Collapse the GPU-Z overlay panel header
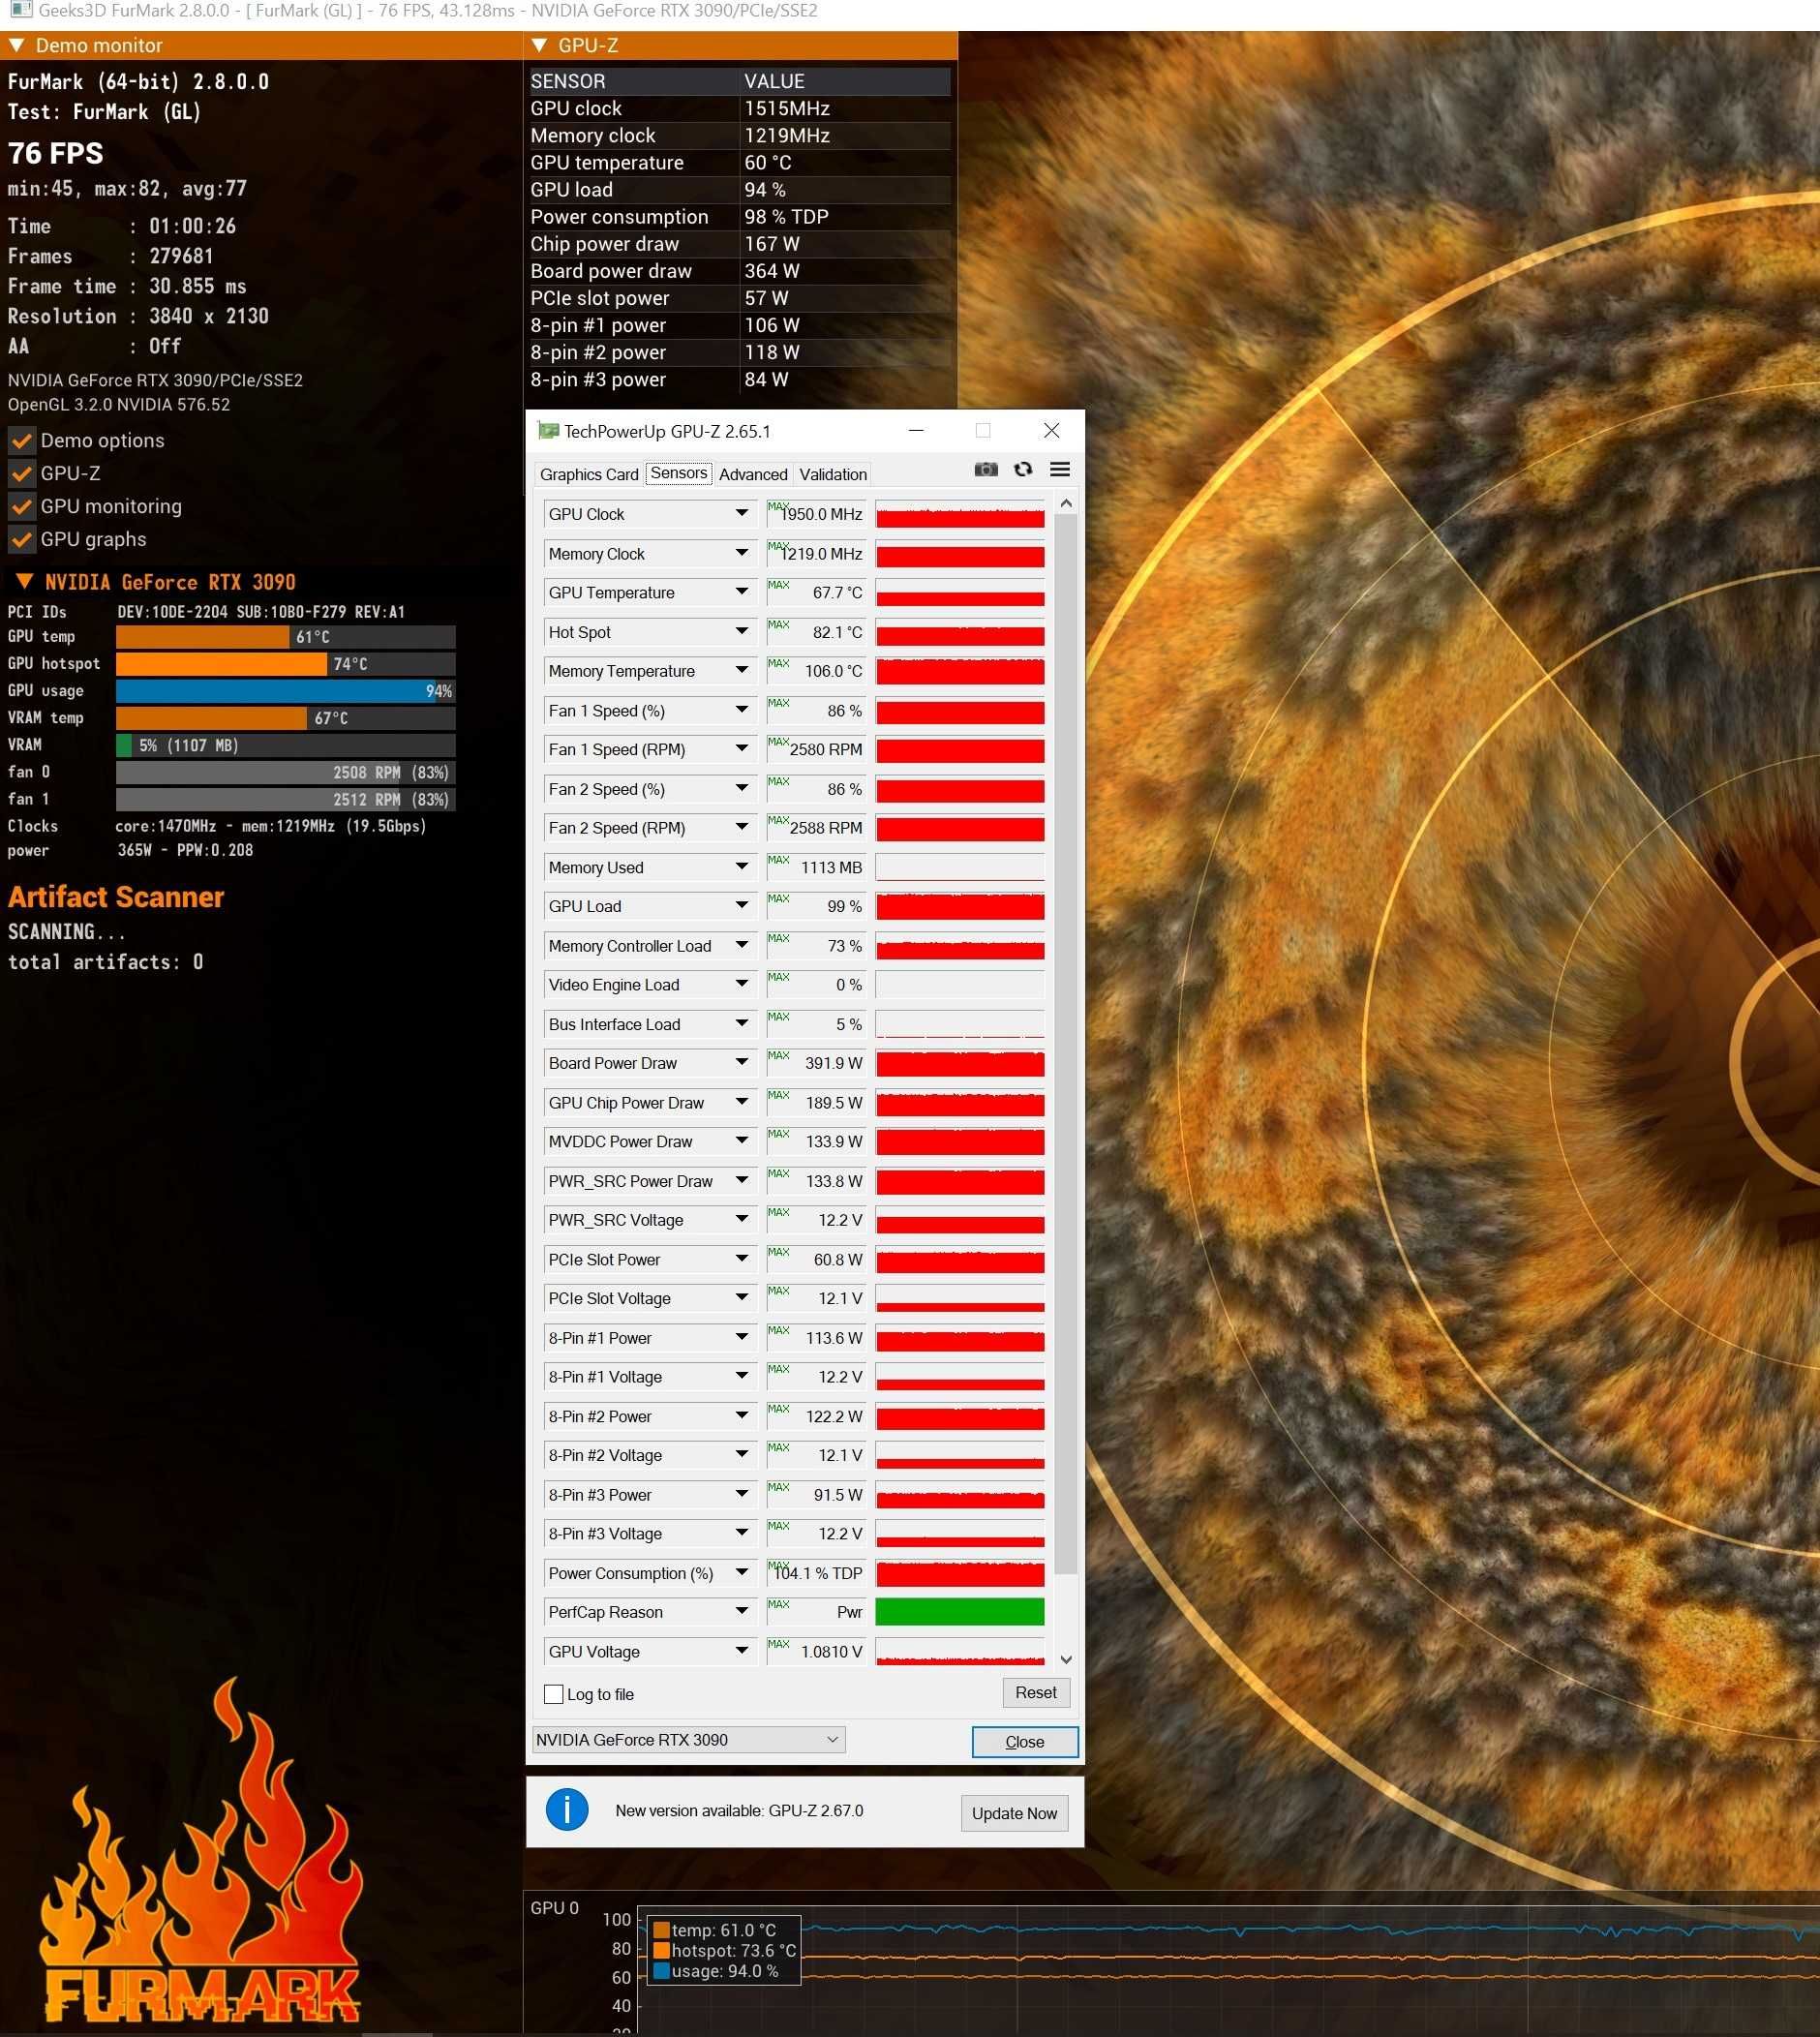The width and height of the screenshot is (1820, 2037). (x=539, y=45)
